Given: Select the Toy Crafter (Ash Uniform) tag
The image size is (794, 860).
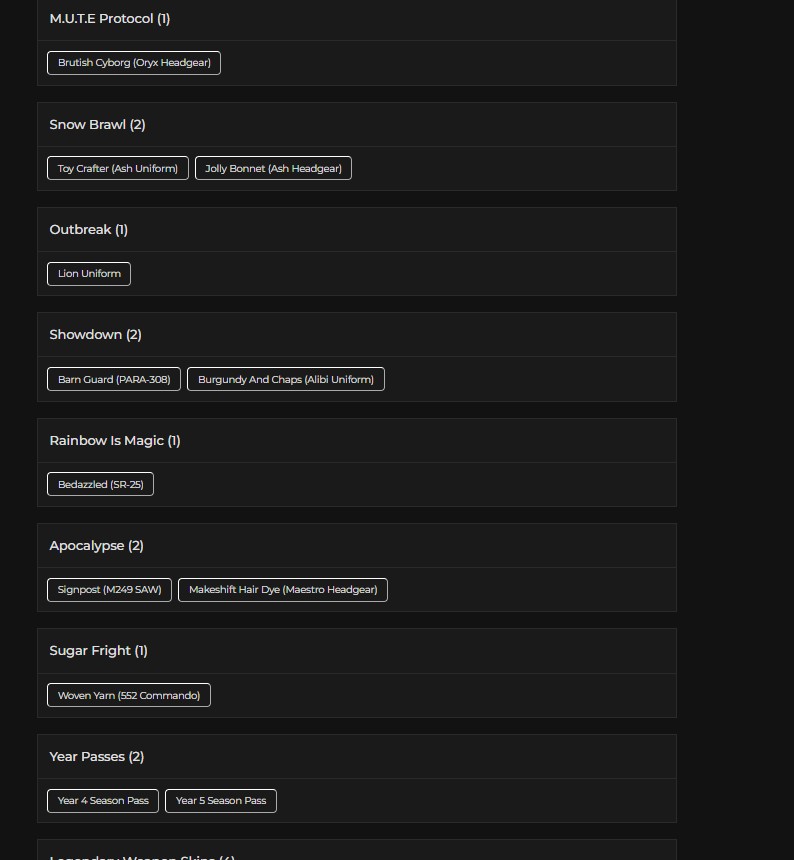Looking at the screenshot, I should (x=118, y=168).
